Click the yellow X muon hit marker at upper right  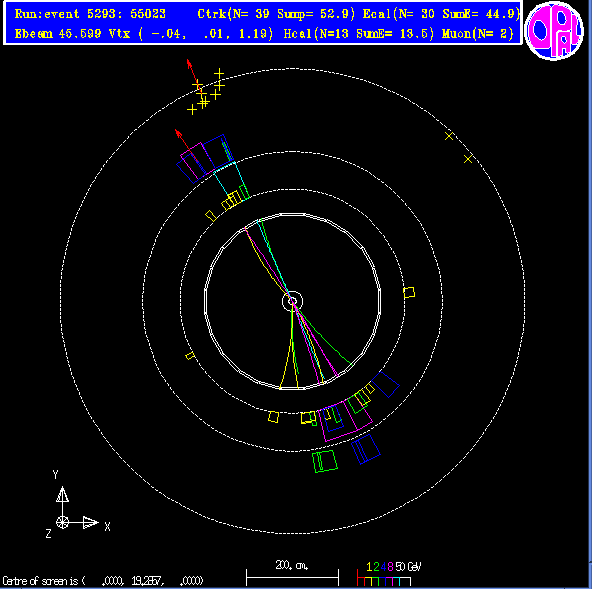pyautogui.click(x=449, y=136)
